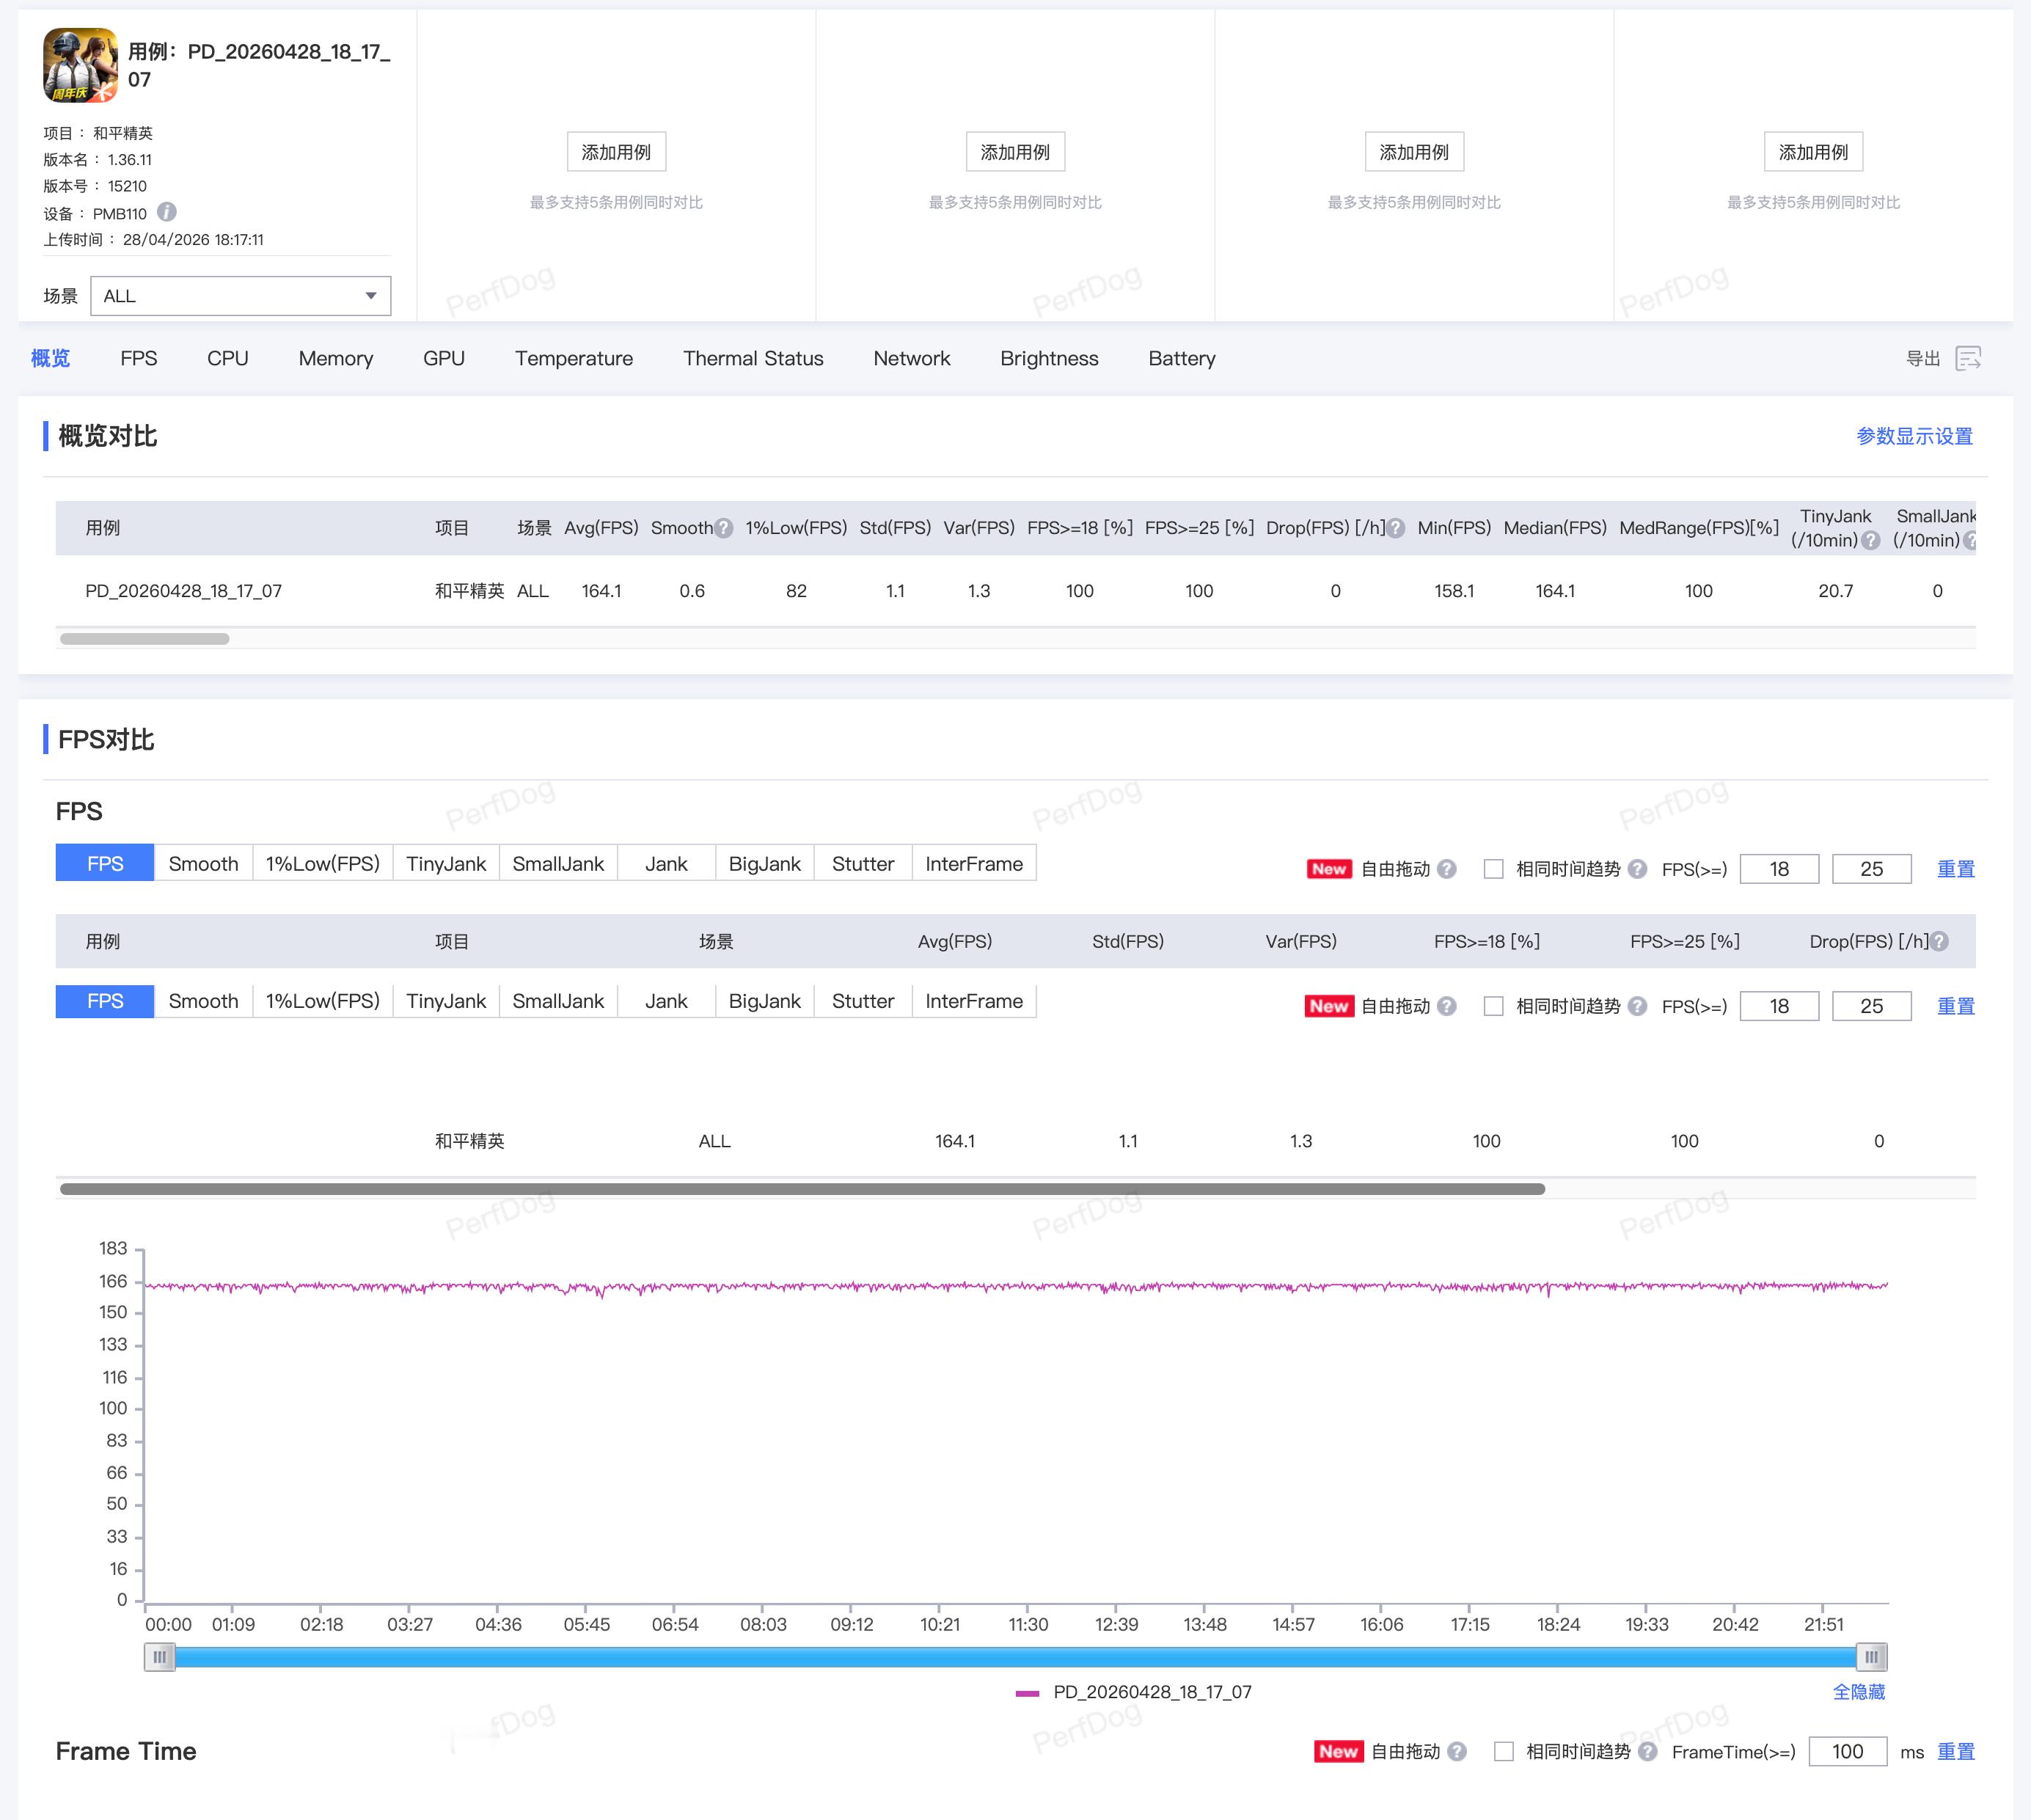Open the 参数显示设置 link
Screen dimensions: 2031x1820
click(1914, 436)
